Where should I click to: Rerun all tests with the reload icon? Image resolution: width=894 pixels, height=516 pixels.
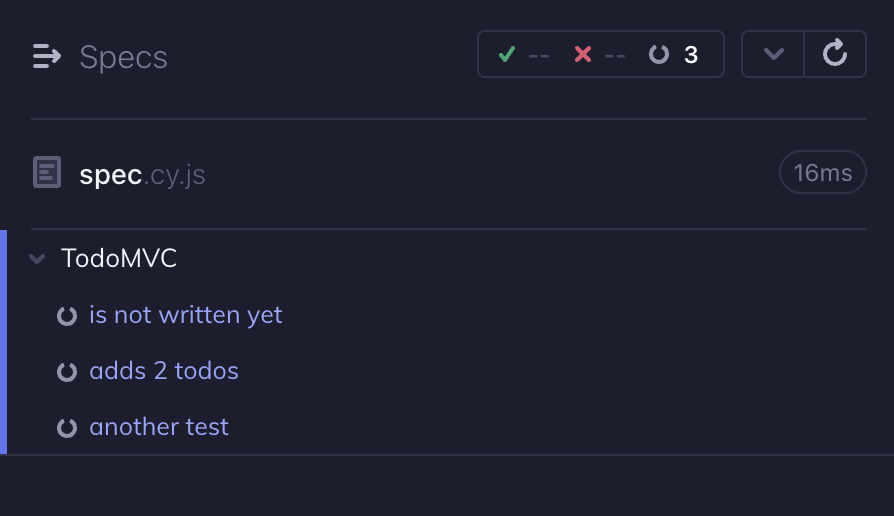click(835, 54)
